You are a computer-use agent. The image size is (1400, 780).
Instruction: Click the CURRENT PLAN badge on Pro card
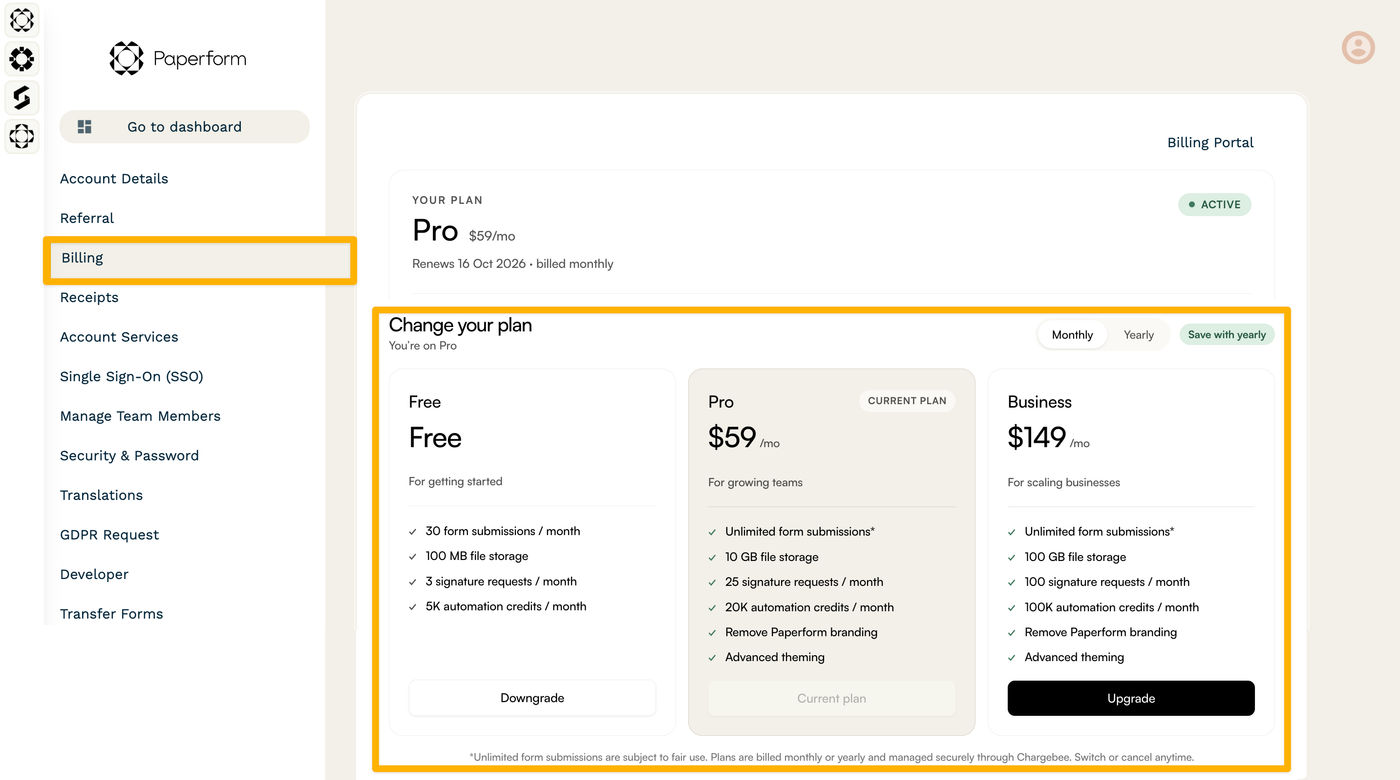click(907, 401)
